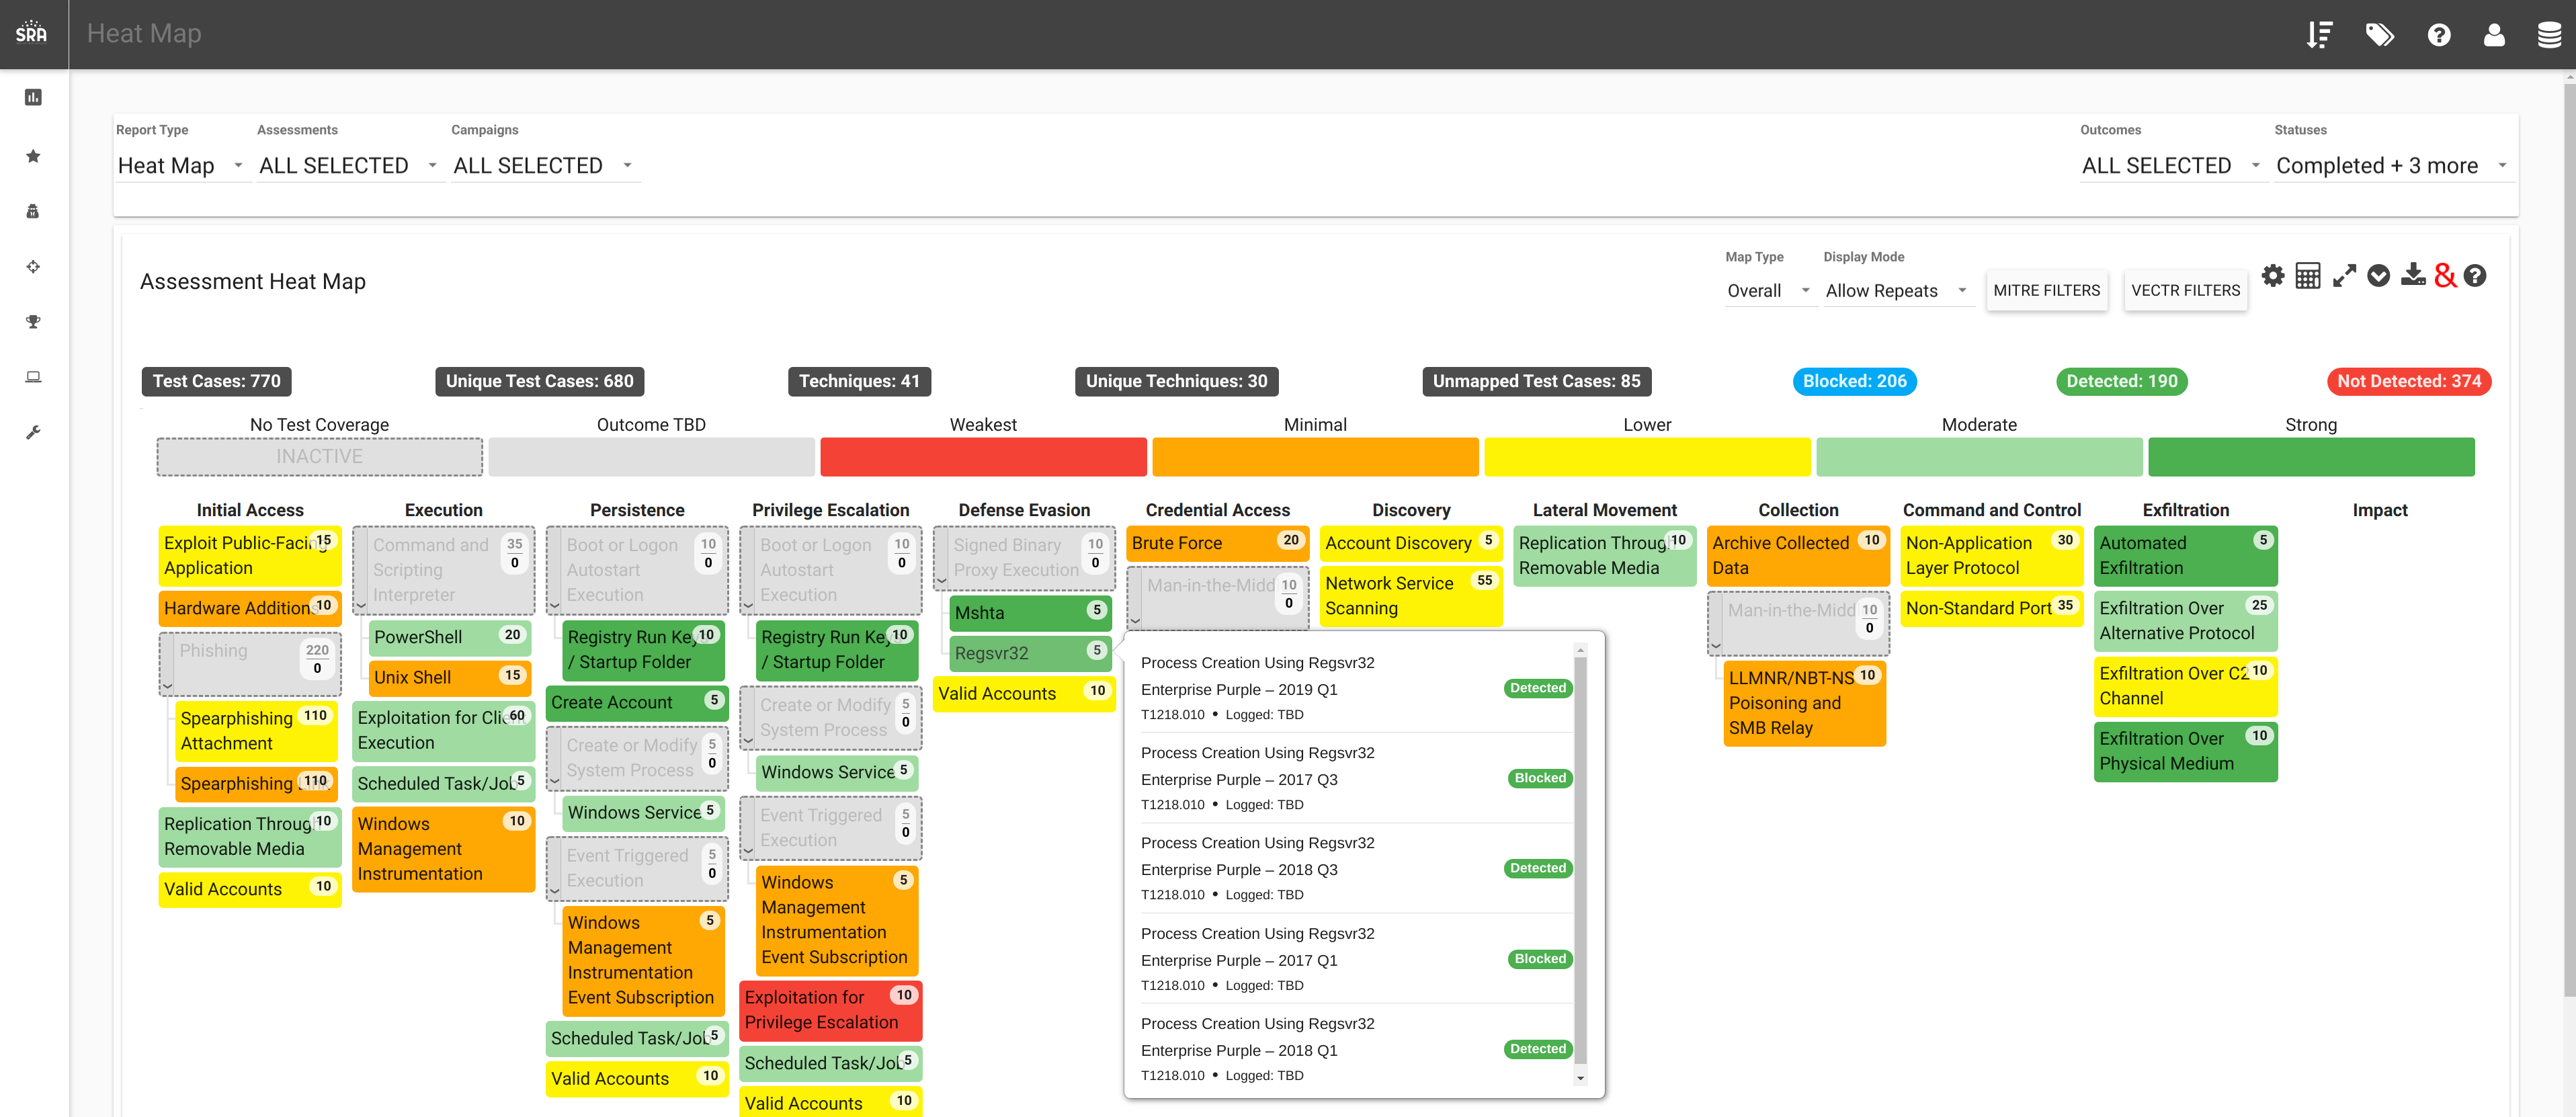Click the database icon in top bar
The image size is (2576, 1117).
point(2548,35)
